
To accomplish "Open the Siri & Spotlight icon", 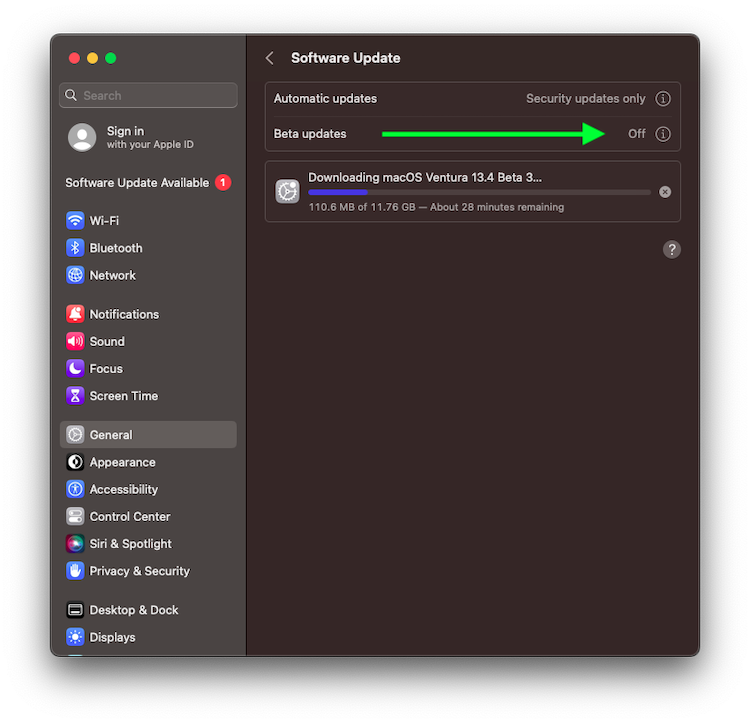I will 75,544.
